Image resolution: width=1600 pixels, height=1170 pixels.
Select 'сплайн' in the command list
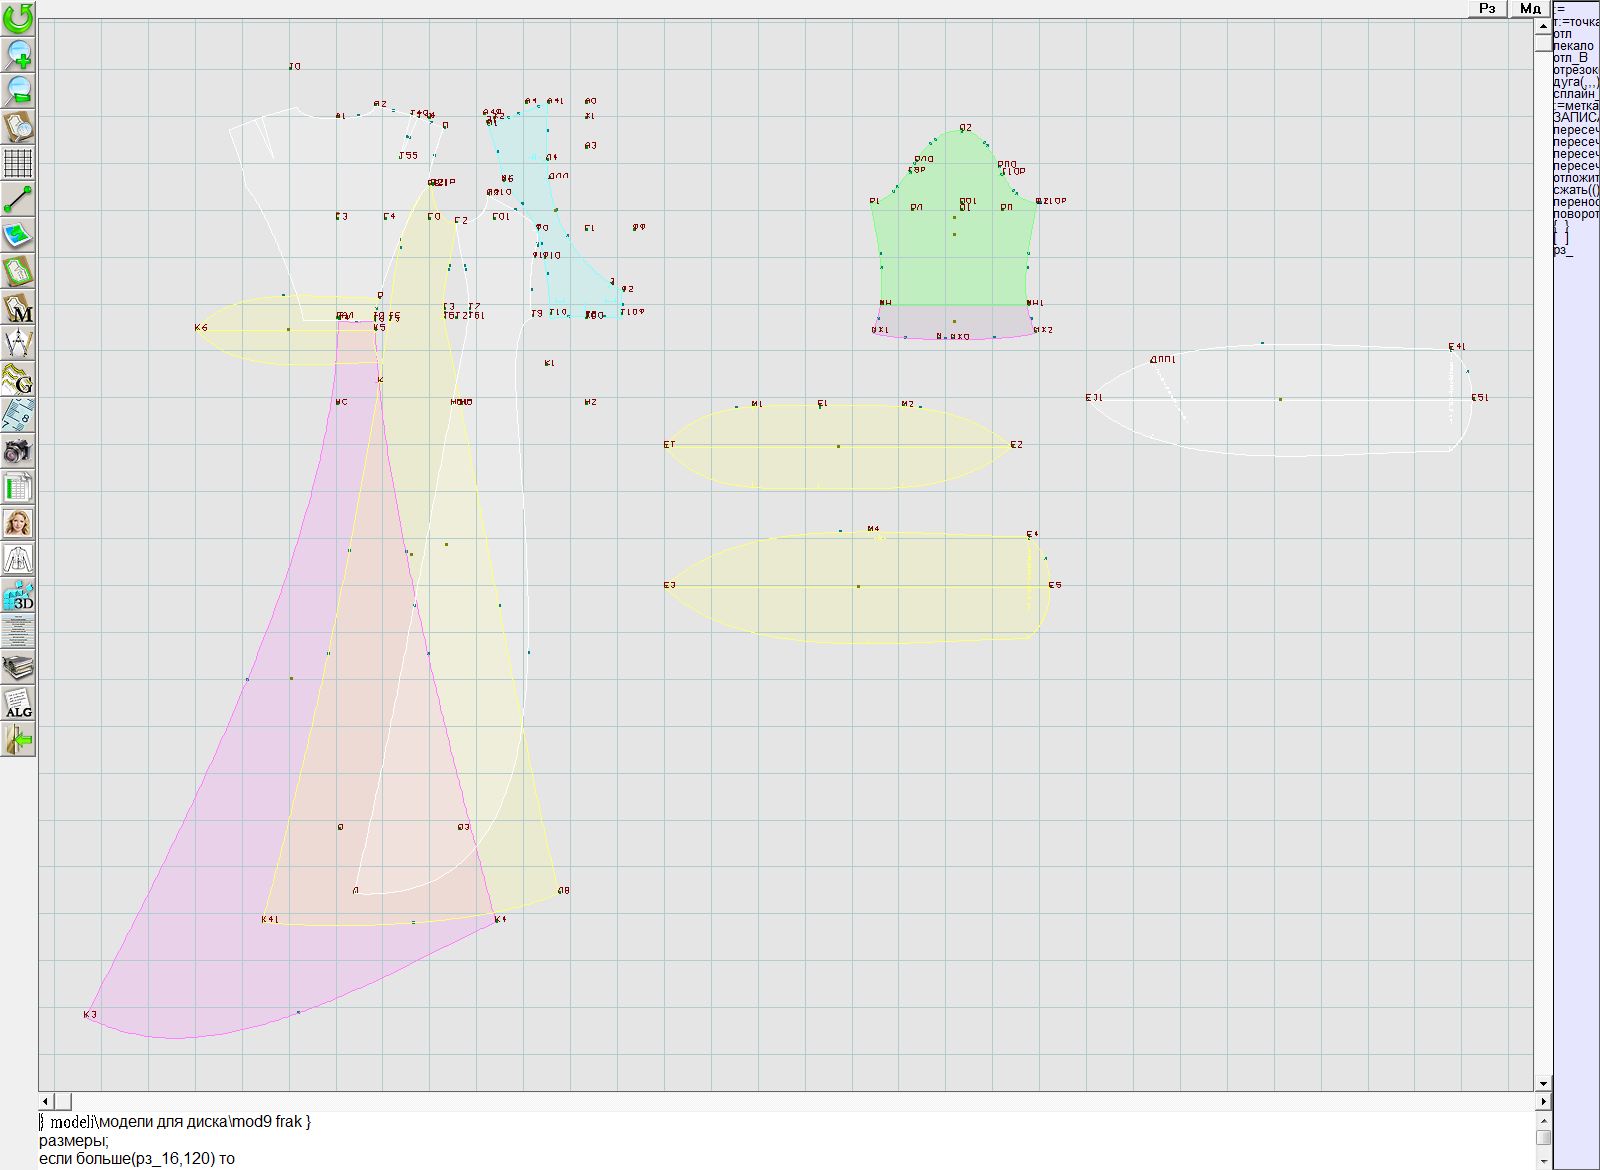[1576, 94]
